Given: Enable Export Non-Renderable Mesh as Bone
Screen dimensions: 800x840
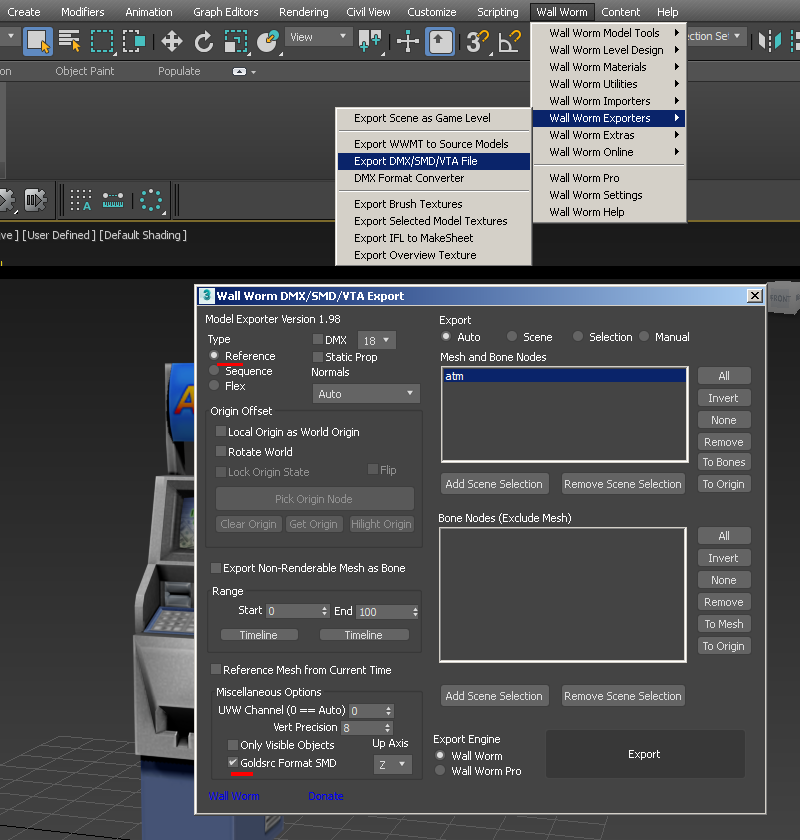Looking at the screenshot, I should point(216,567).
